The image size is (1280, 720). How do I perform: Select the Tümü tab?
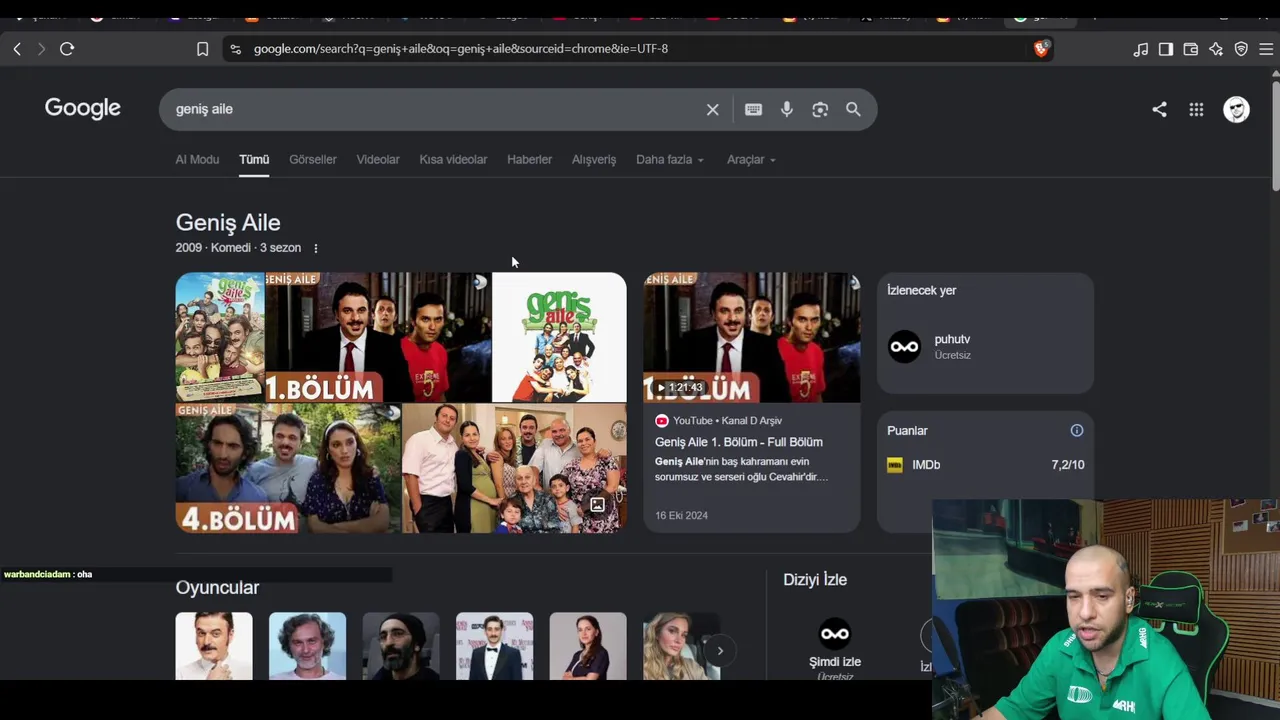point(254,160)
